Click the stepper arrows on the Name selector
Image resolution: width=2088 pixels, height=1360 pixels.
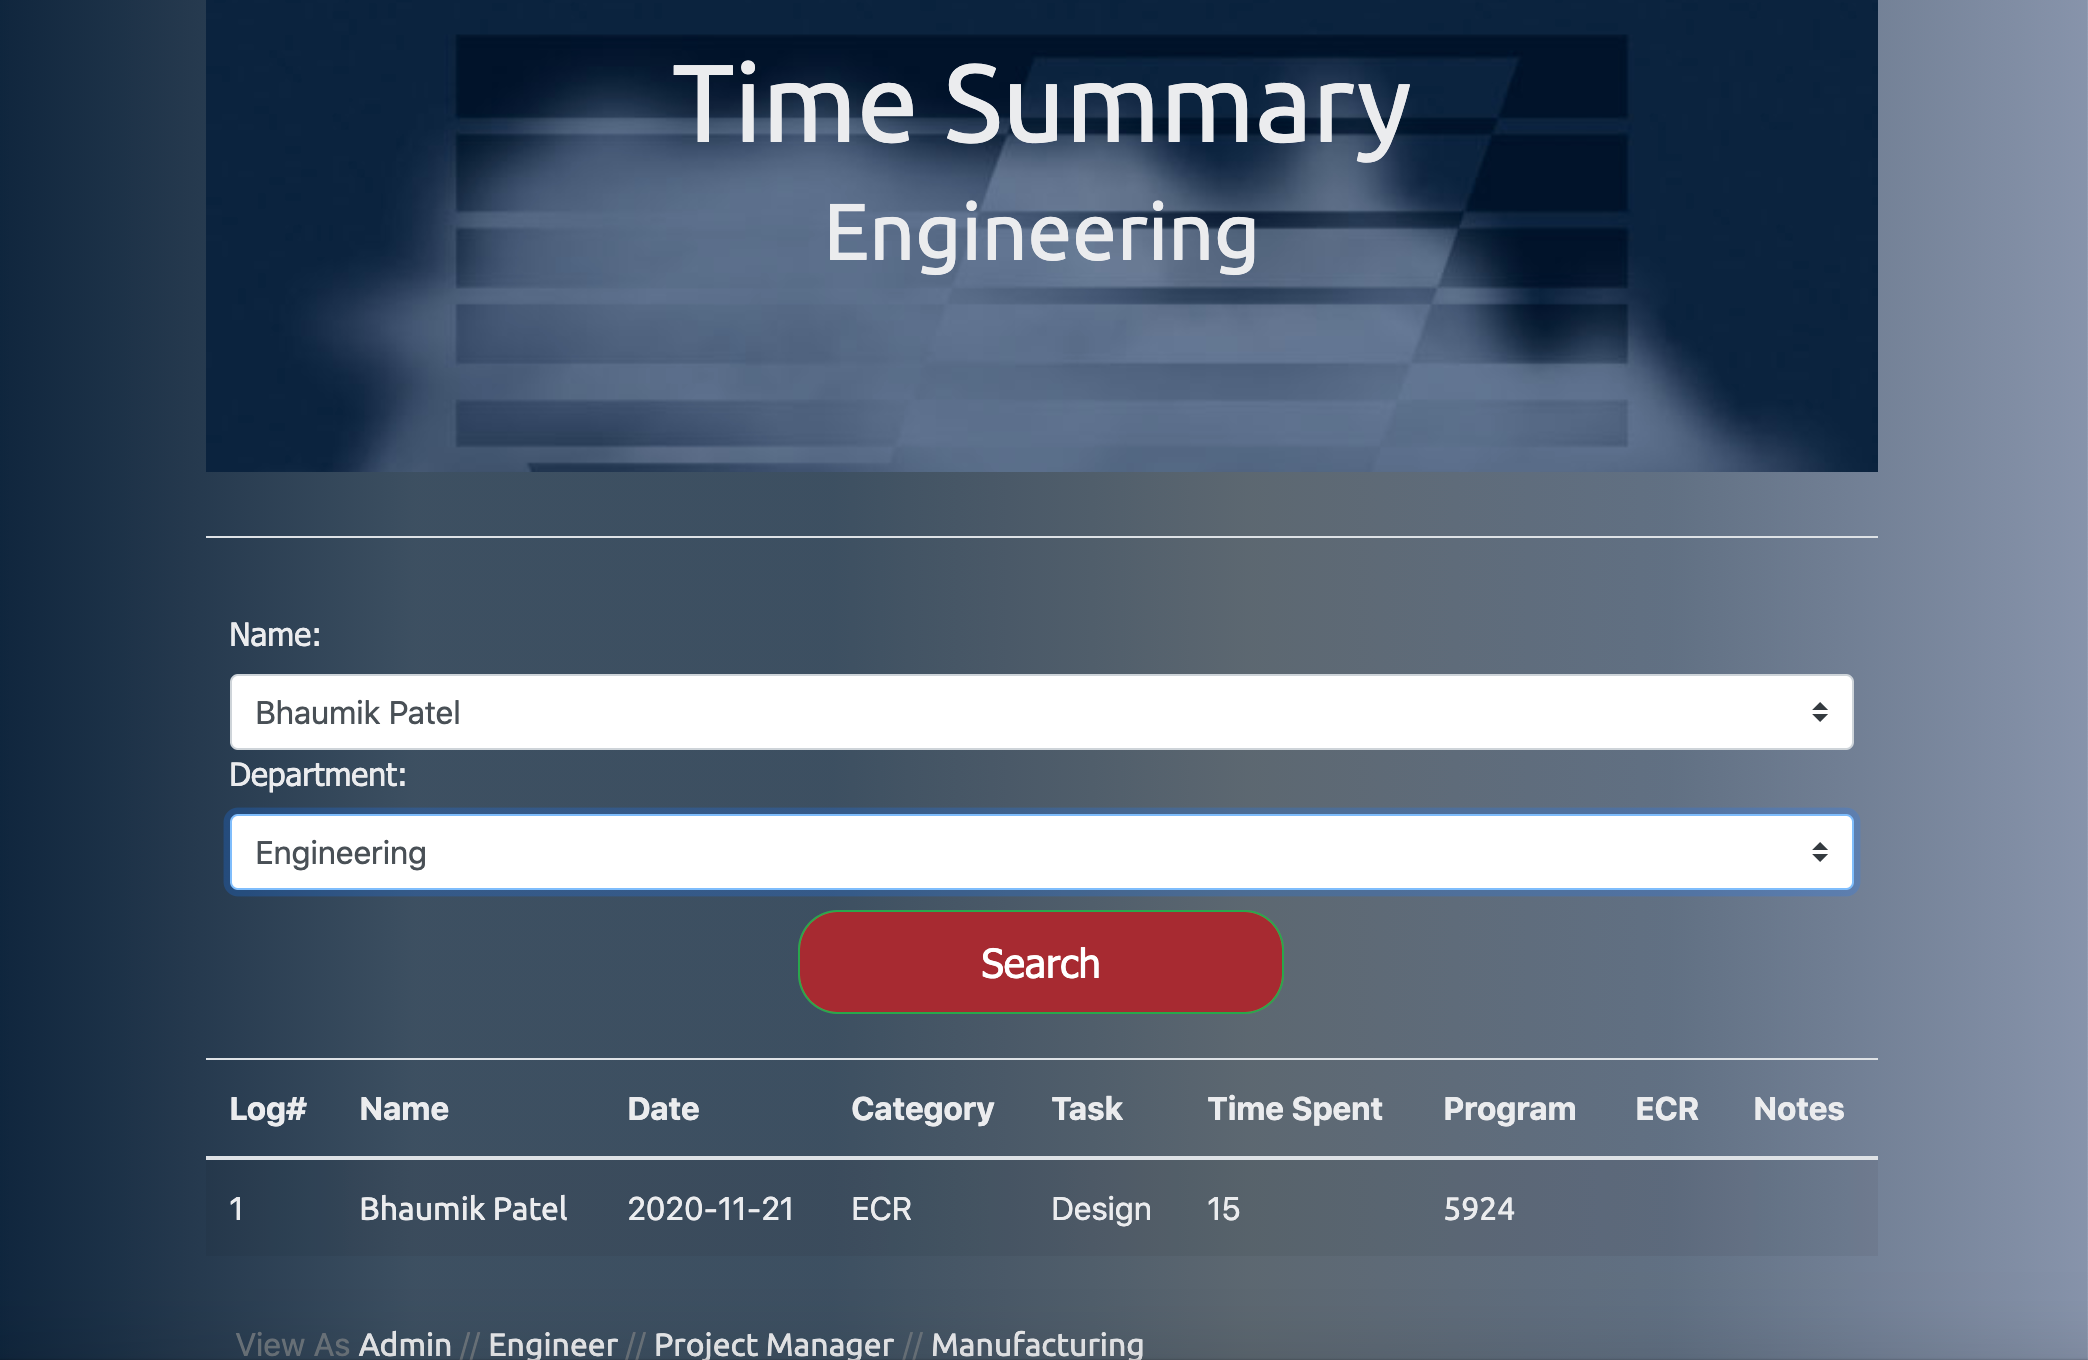[x=1822, y=712]
